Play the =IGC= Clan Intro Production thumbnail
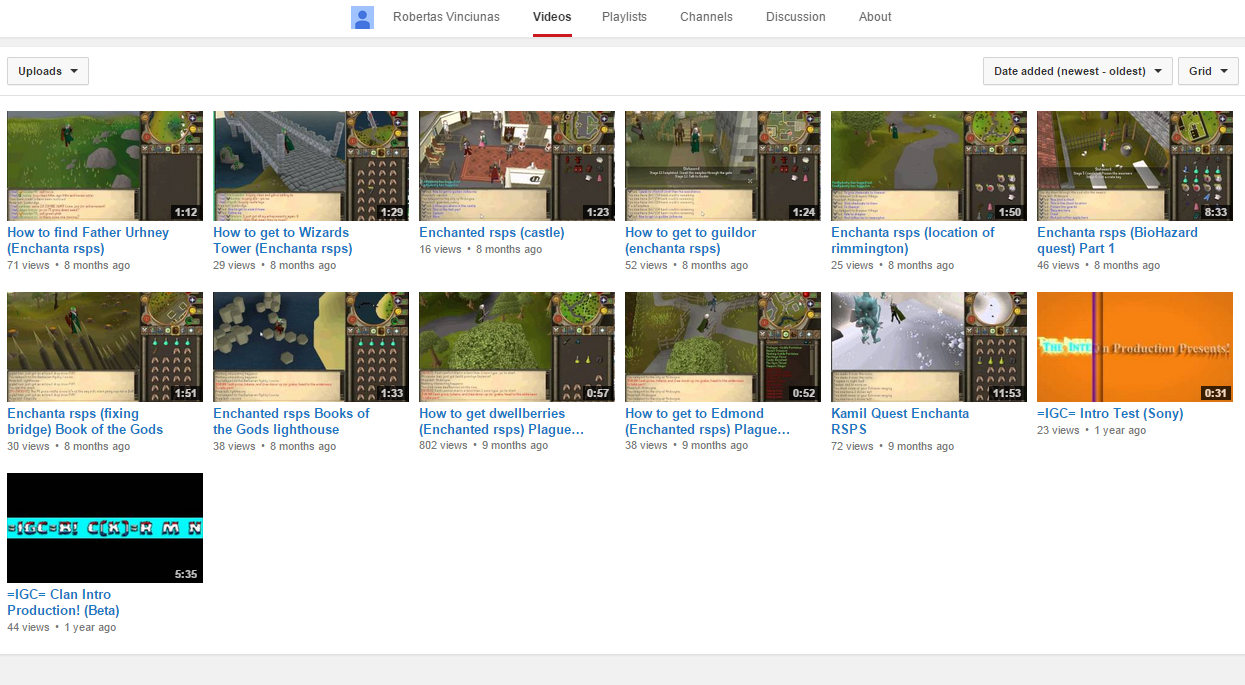Screen dimensions: 1245x685 (105, 528)
